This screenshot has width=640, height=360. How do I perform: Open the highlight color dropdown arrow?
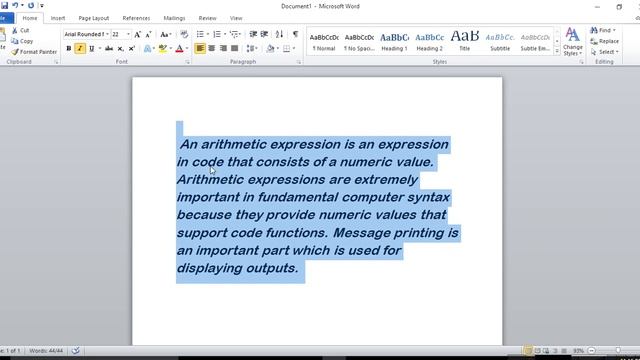tap(170, 49)
